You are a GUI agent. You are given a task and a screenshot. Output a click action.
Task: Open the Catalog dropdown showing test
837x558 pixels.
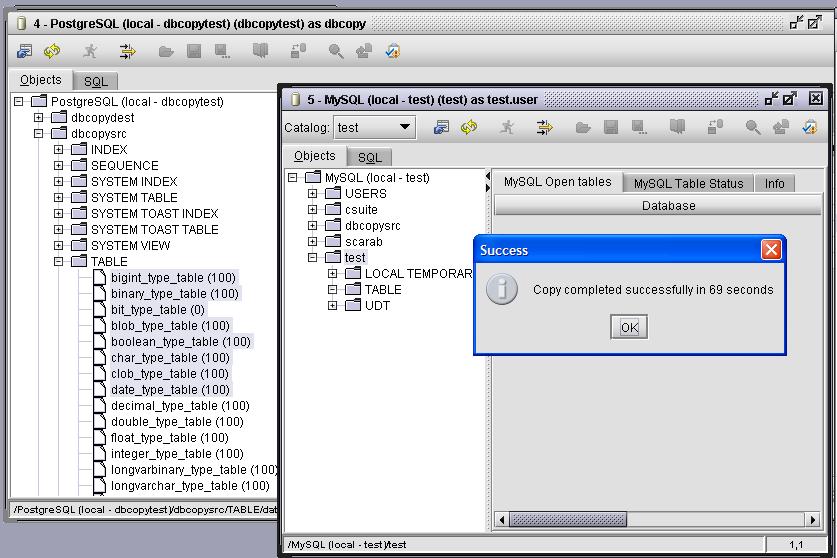pyautogui.click(x=375, y=127)
